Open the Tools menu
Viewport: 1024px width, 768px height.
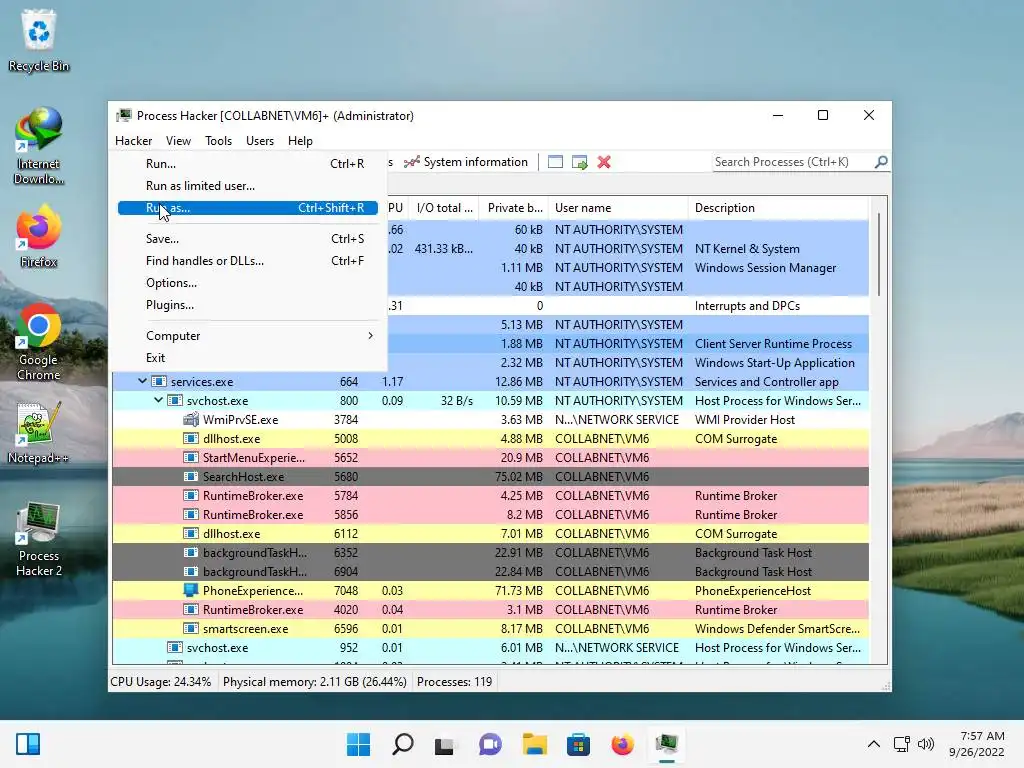tap(218, 140)
